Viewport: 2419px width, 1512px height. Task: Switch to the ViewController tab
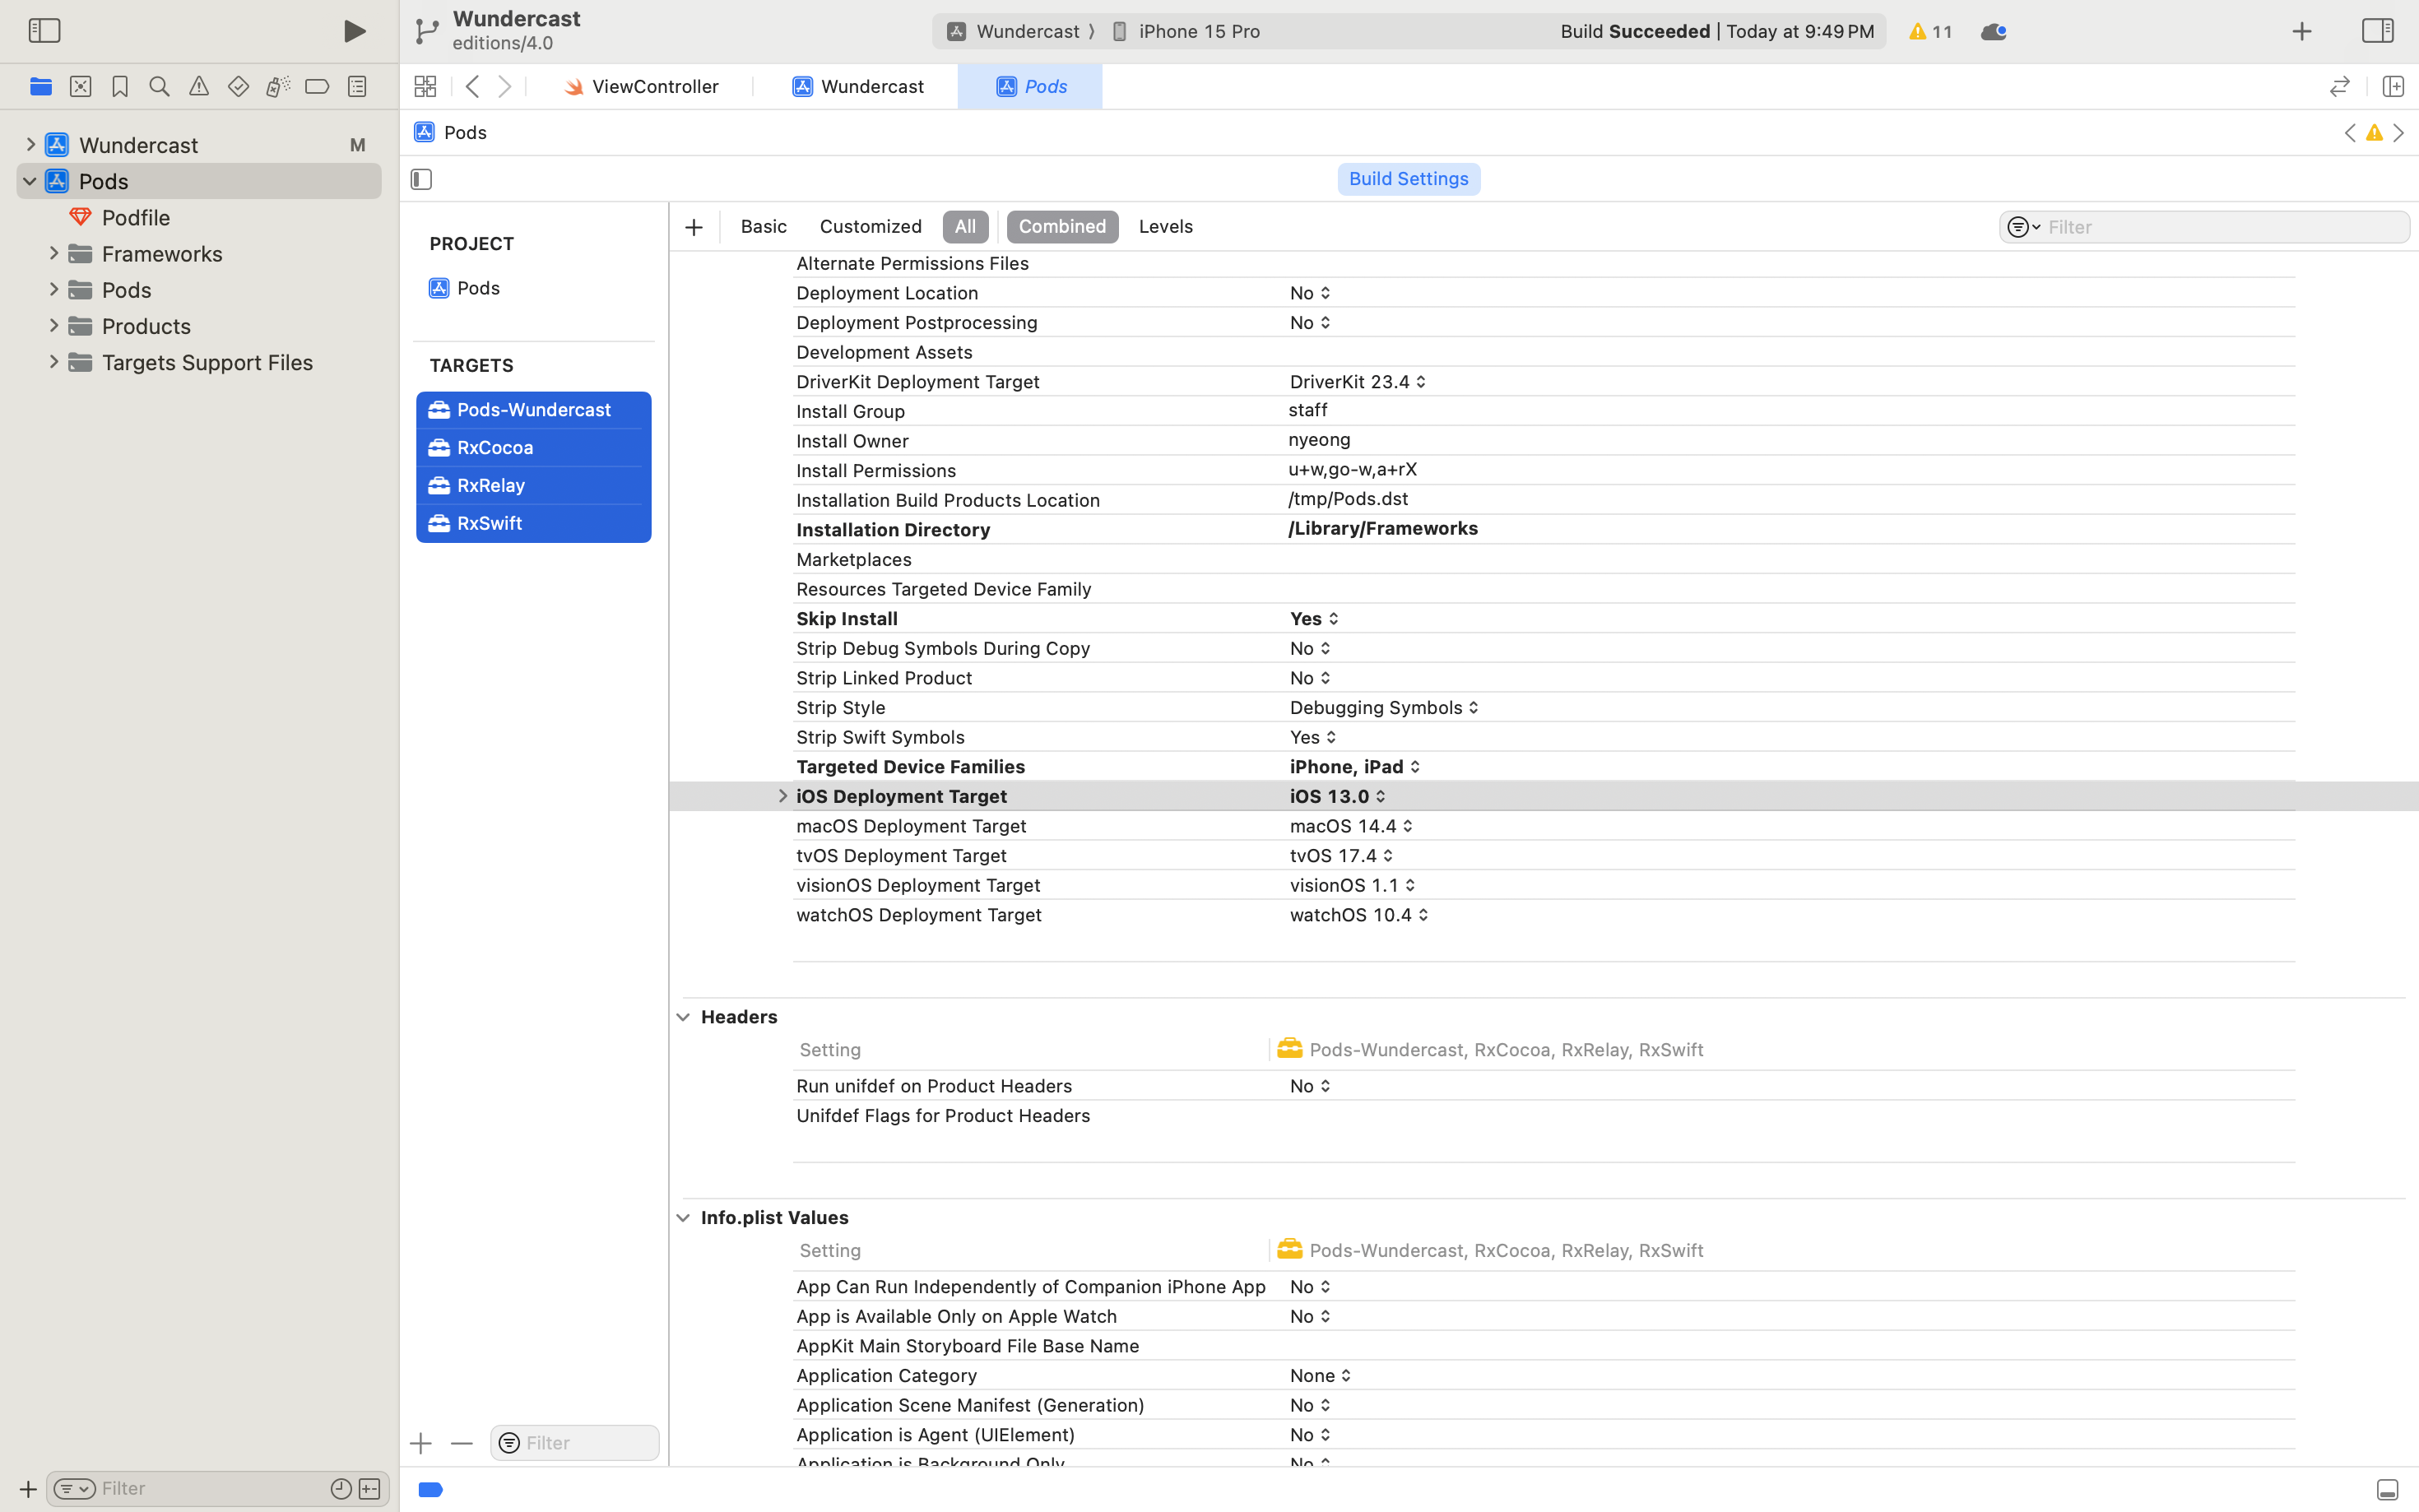click(x=641, y=87)
